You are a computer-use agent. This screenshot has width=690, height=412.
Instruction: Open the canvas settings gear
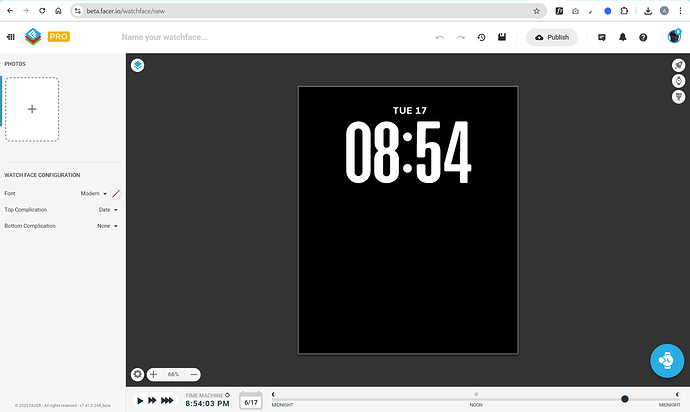pos(138,374)
